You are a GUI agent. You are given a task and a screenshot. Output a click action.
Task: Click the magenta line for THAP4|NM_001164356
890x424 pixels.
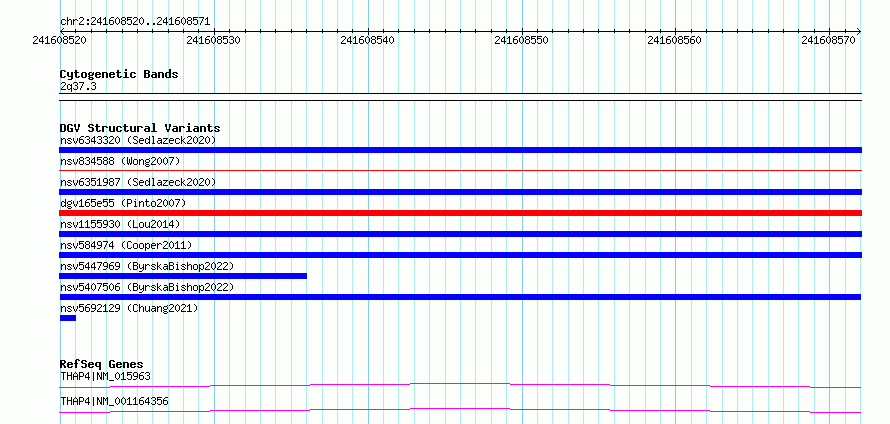pyautogui.click(x=460, y=410)
